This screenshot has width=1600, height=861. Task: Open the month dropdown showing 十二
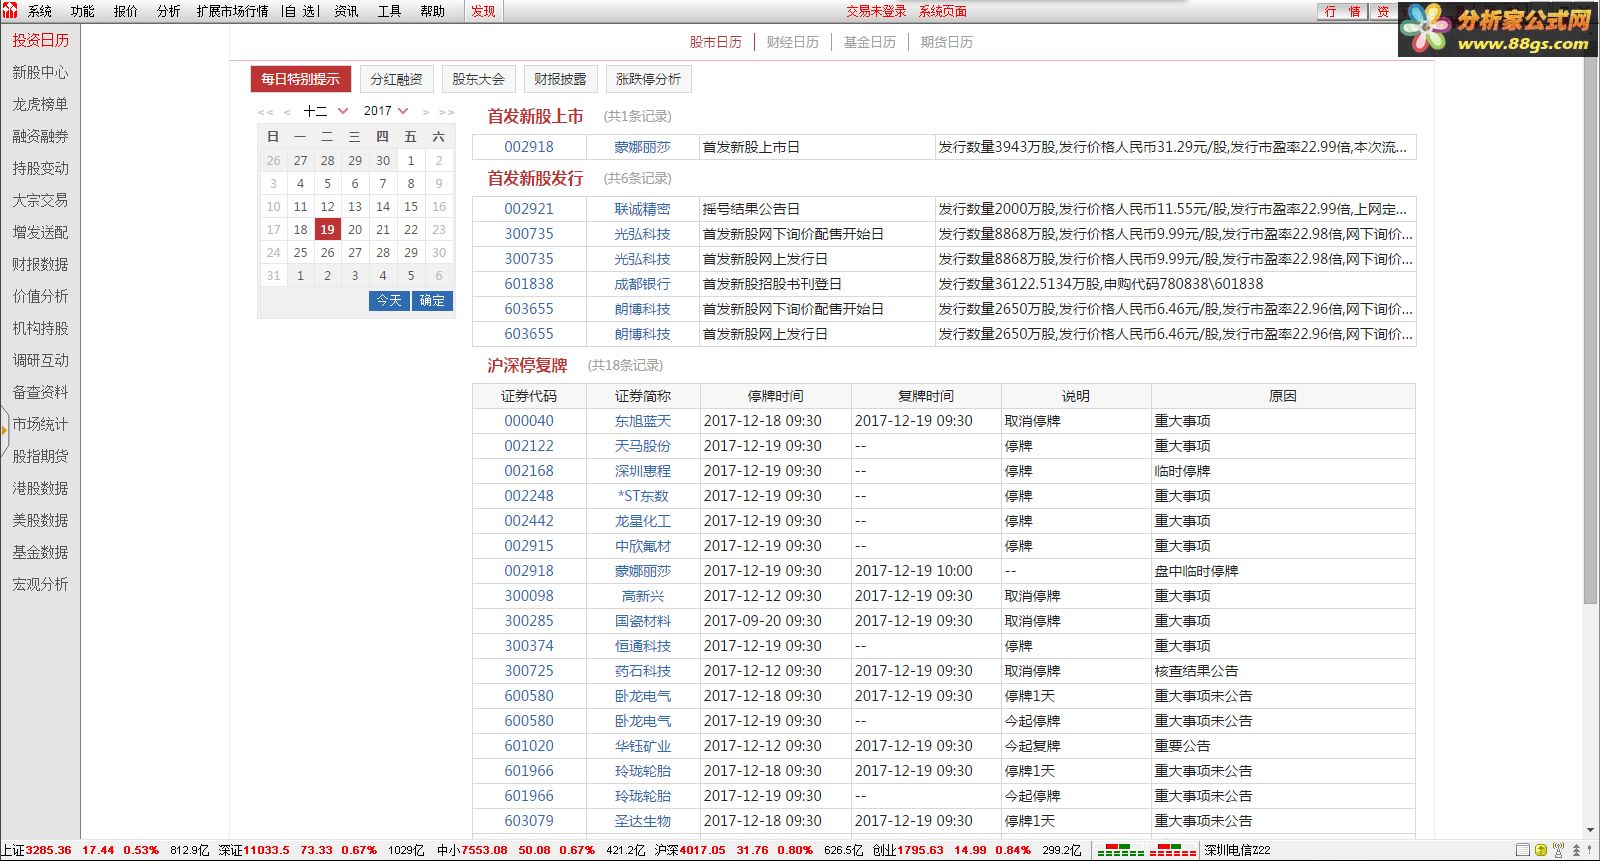[x=326, y=111]
